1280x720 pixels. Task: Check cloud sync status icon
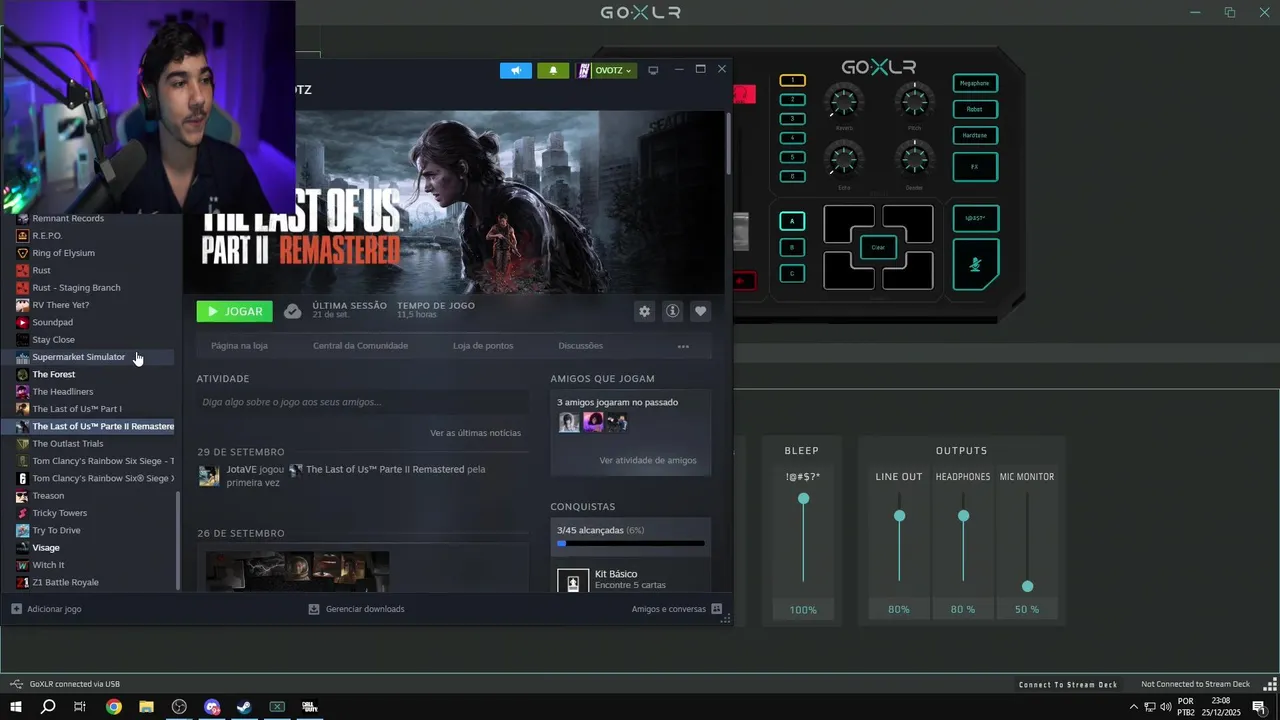click(x=292, y=311)
